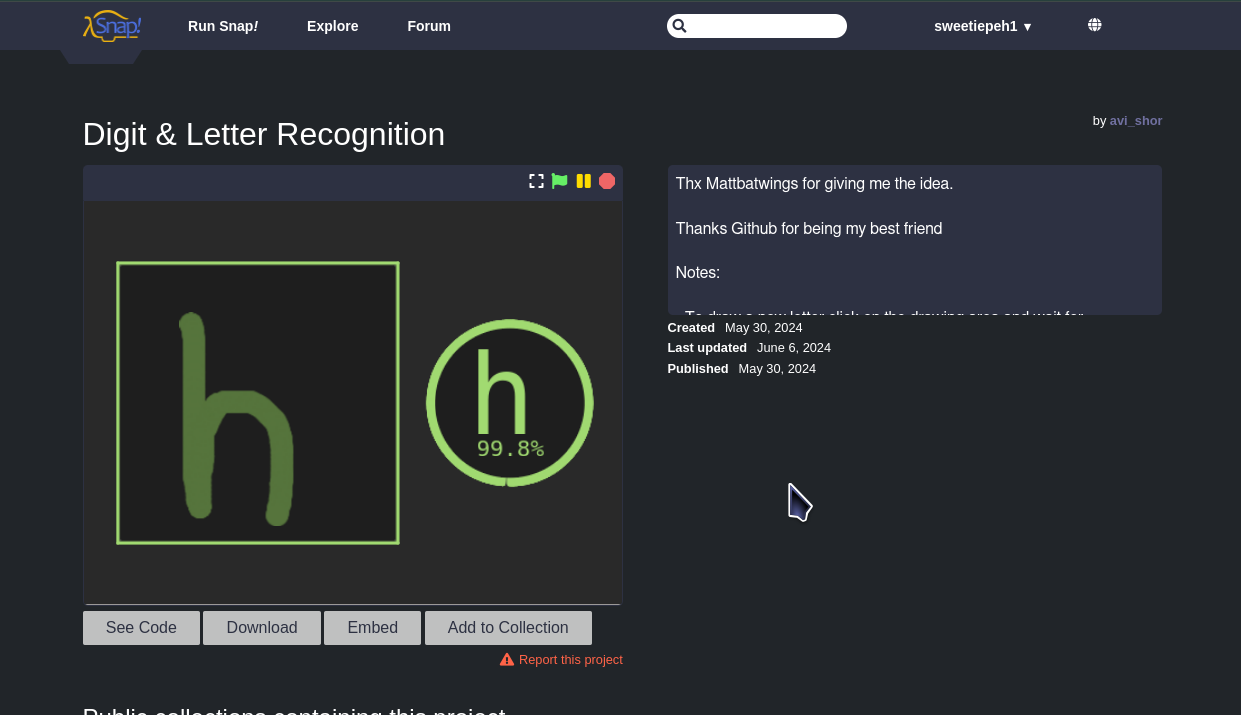1241x715 pixels.
Task: Click the circular 99.8% recognition result
Action: (510, 403)
